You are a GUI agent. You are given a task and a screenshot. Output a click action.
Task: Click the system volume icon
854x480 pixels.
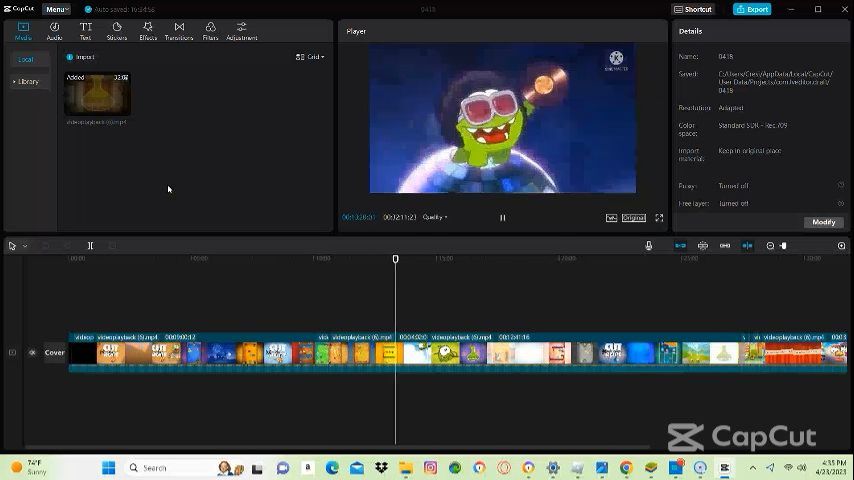802,467
